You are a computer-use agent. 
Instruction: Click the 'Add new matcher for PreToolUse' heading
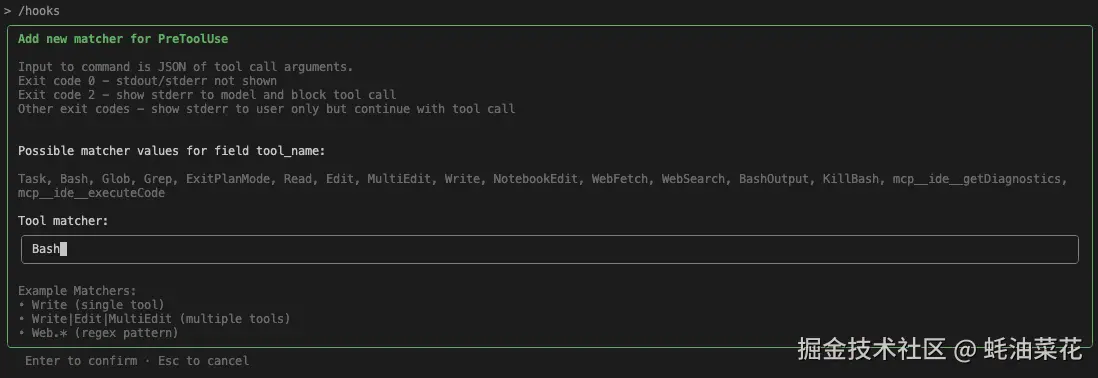123,38
